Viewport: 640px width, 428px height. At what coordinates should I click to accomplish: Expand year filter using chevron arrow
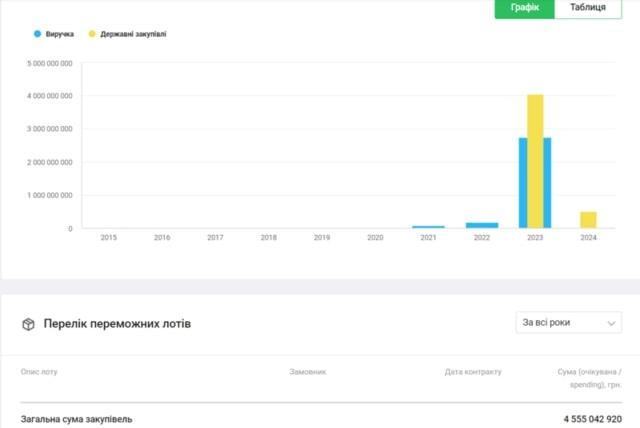pos(610,323)
